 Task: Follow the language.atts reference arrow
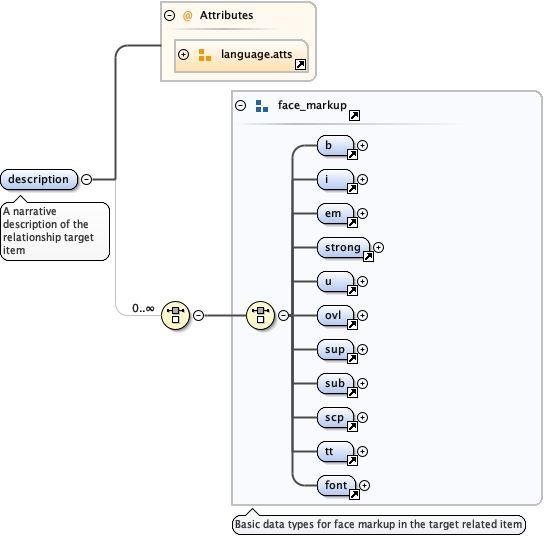click(300, 65)
